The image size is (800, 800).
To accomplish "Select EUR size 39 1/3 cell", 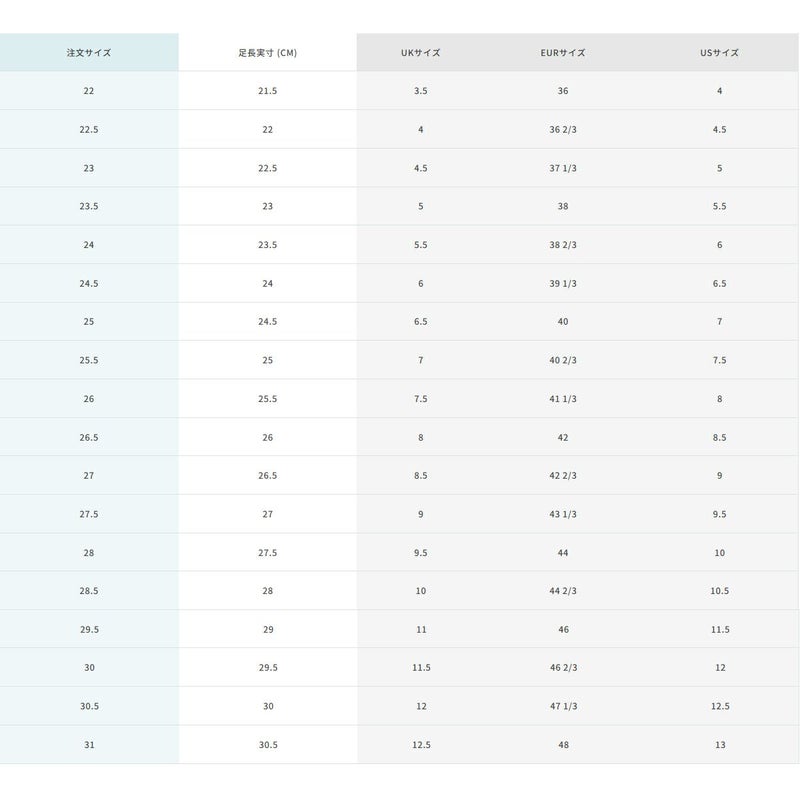I will [562, 284].
